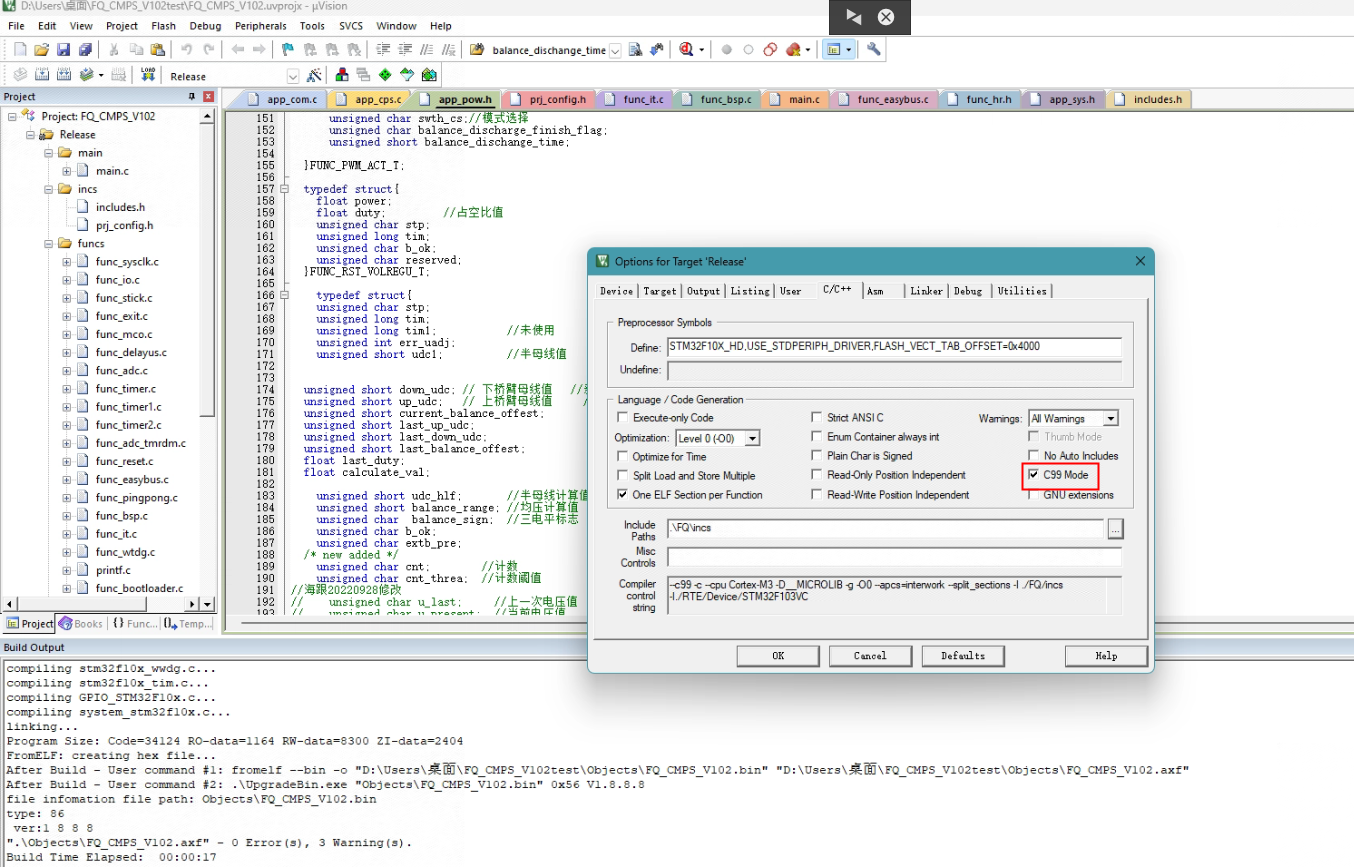Click the Defaults button

962,656
